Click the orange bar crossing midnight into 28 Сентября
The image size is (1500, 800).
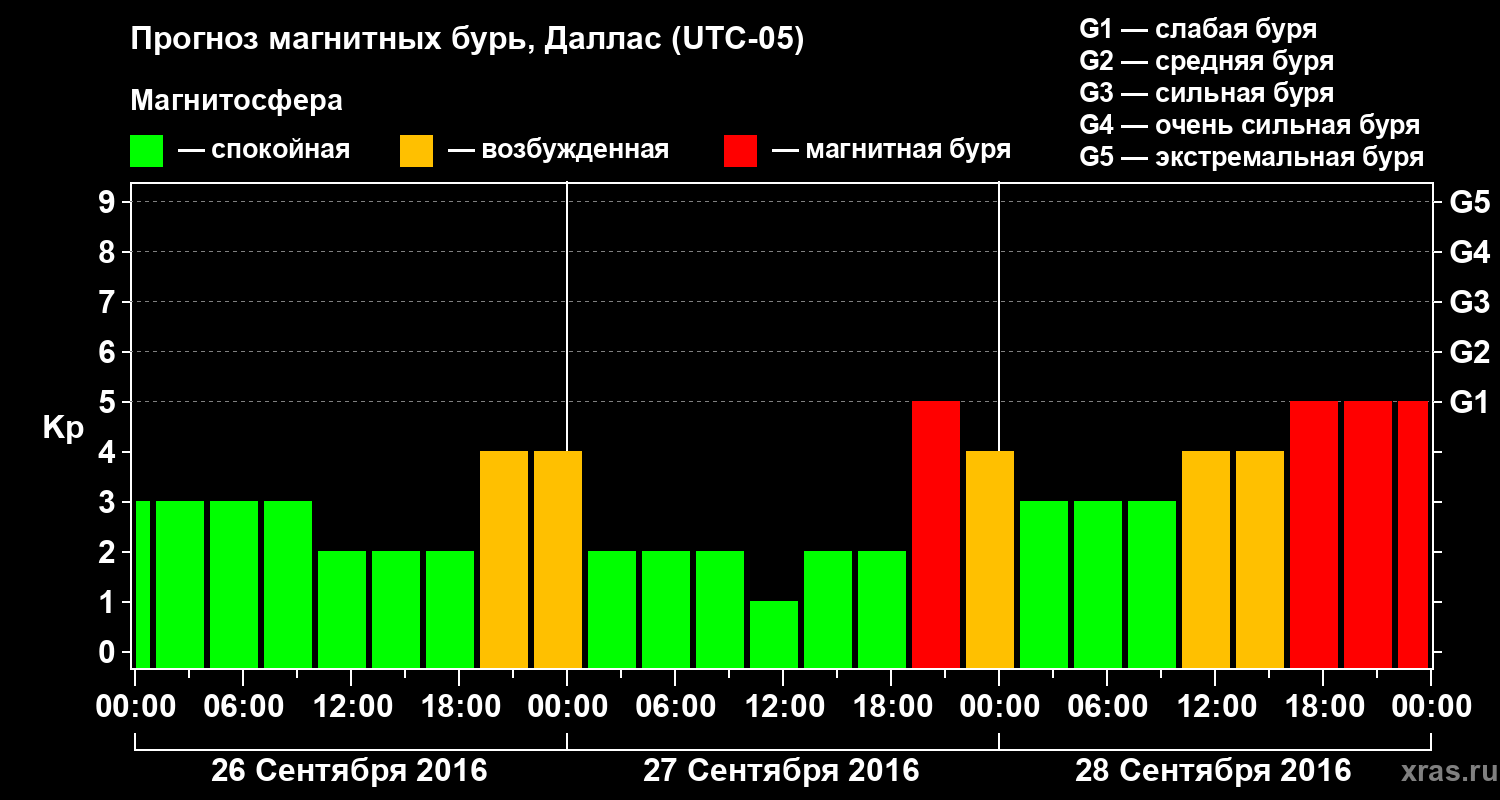coord(990,559)
